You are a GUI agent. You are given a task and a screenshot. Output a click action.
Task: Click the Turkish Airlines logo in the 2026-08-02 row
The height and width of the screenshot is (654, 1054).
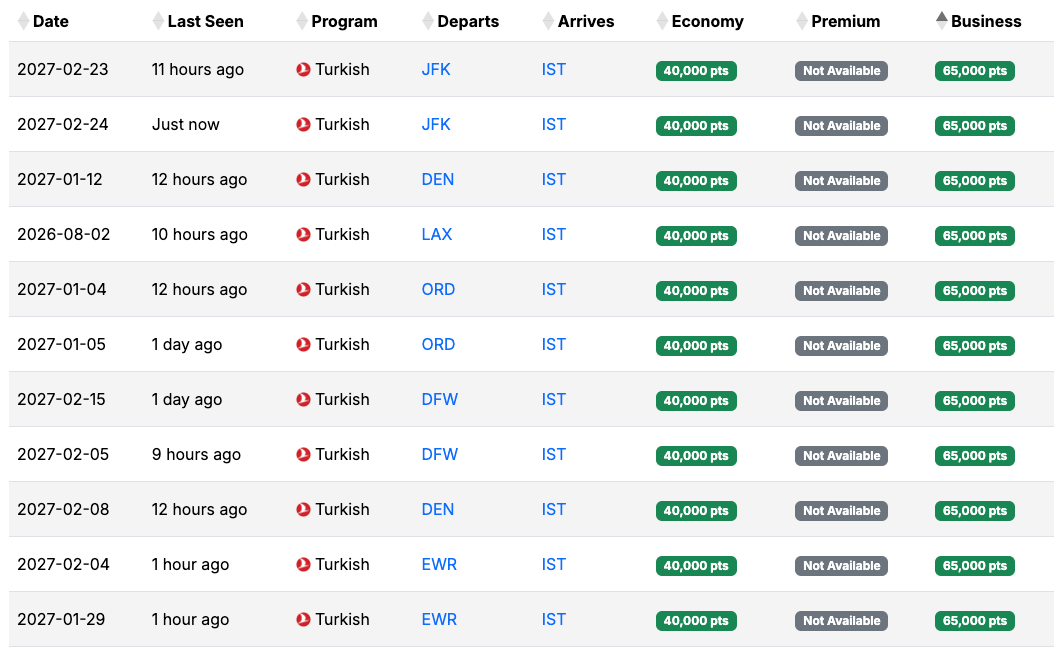(x=304, y=235)
